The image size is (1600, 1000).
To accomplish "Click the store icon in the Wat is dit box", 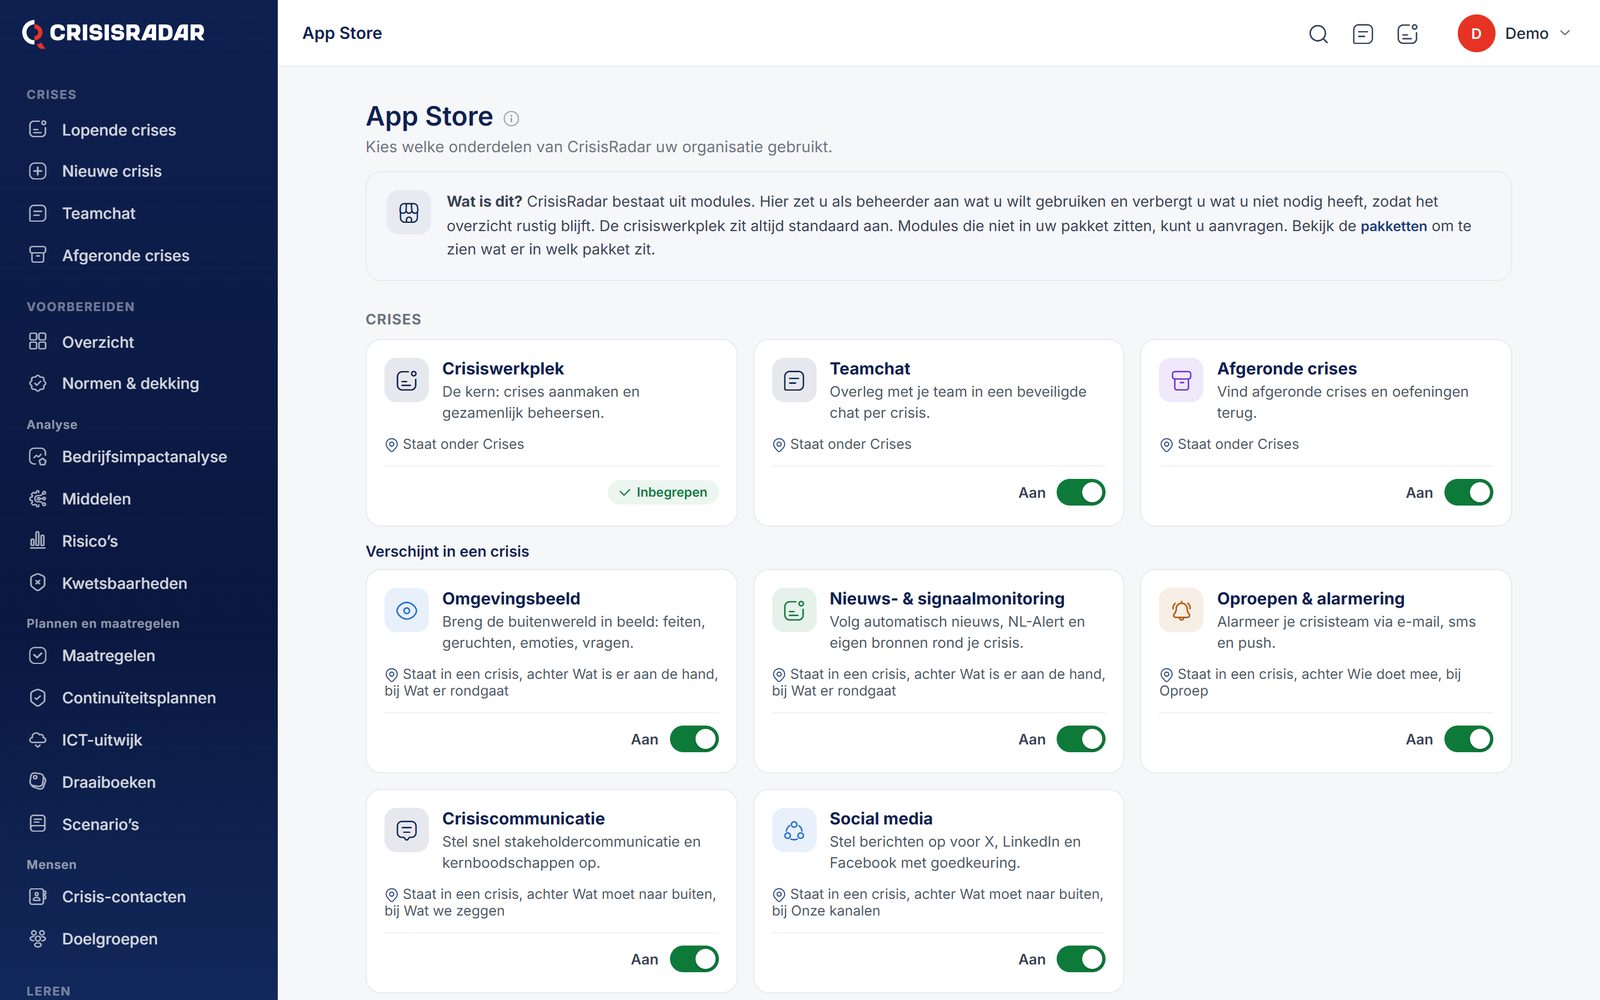I will 409,213.
